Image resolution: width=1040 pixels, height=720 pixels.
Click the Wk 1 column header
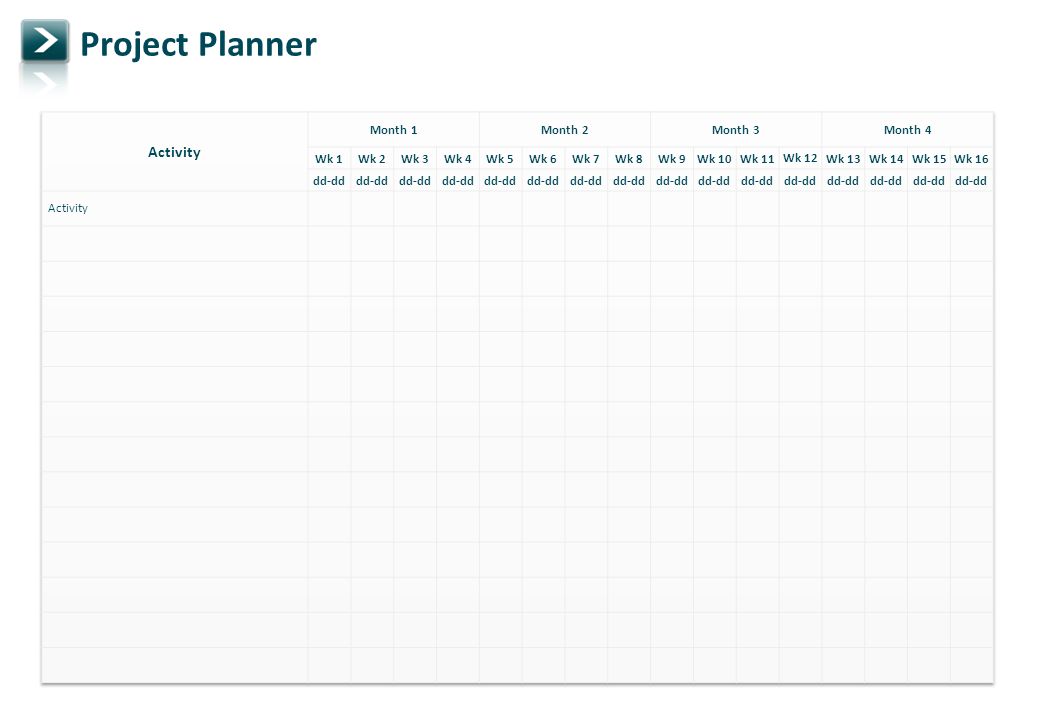(x=329, y=159)
